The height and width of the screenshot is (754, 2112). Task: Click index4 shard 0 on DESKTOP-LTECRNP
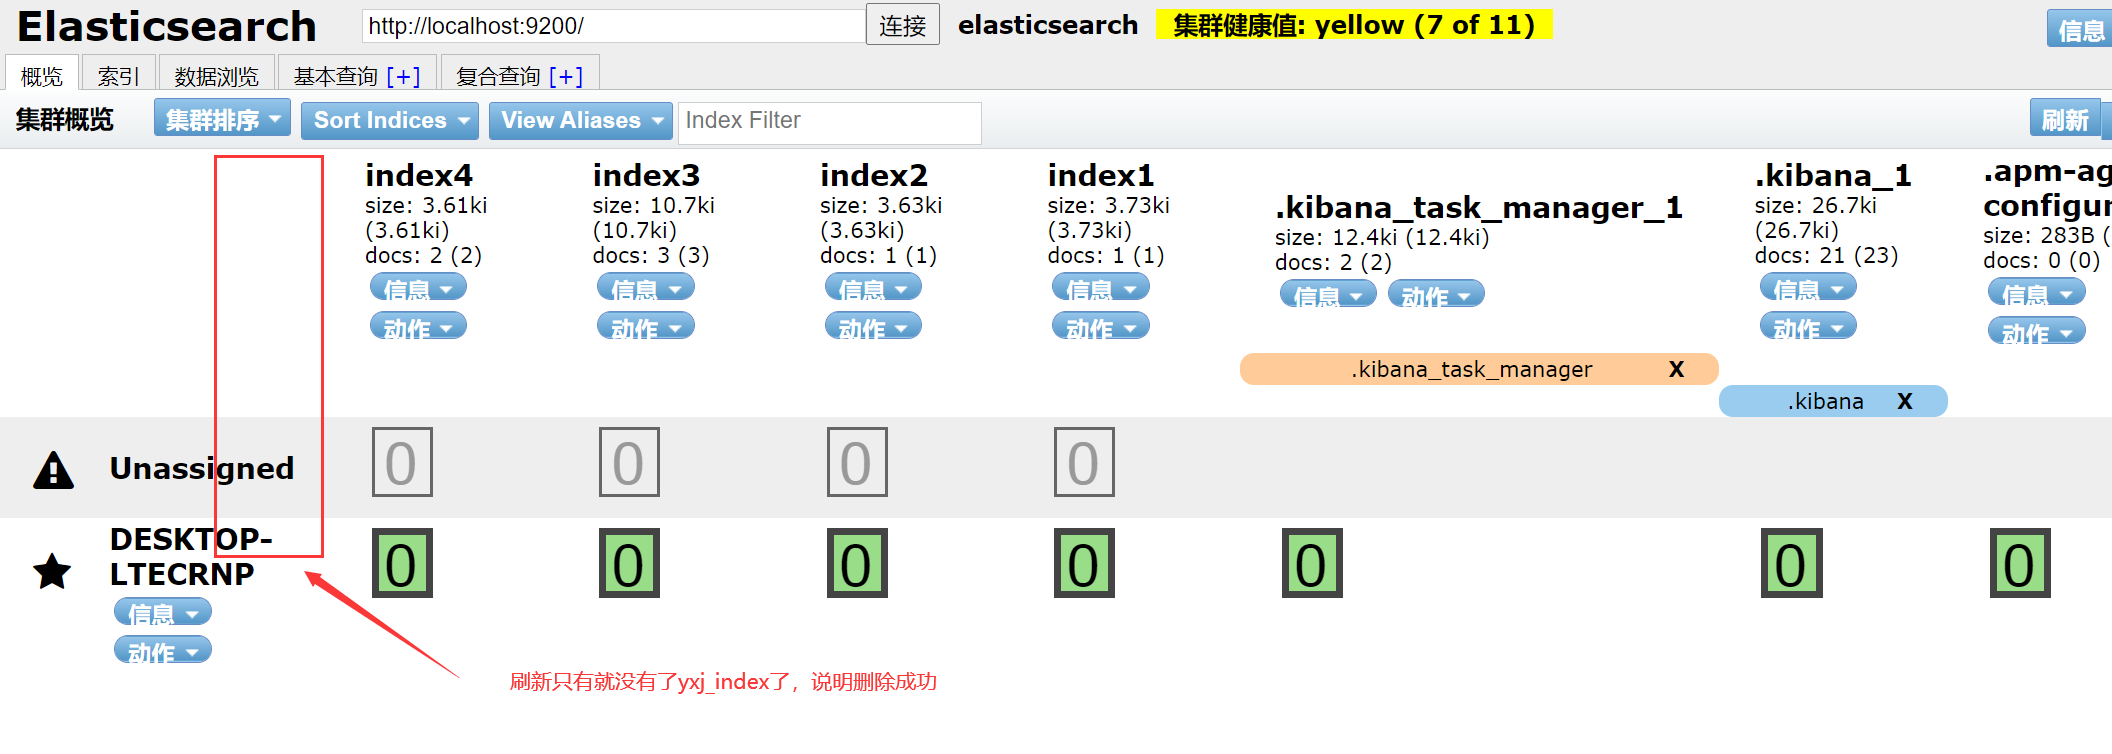click(x=402, y=563)
